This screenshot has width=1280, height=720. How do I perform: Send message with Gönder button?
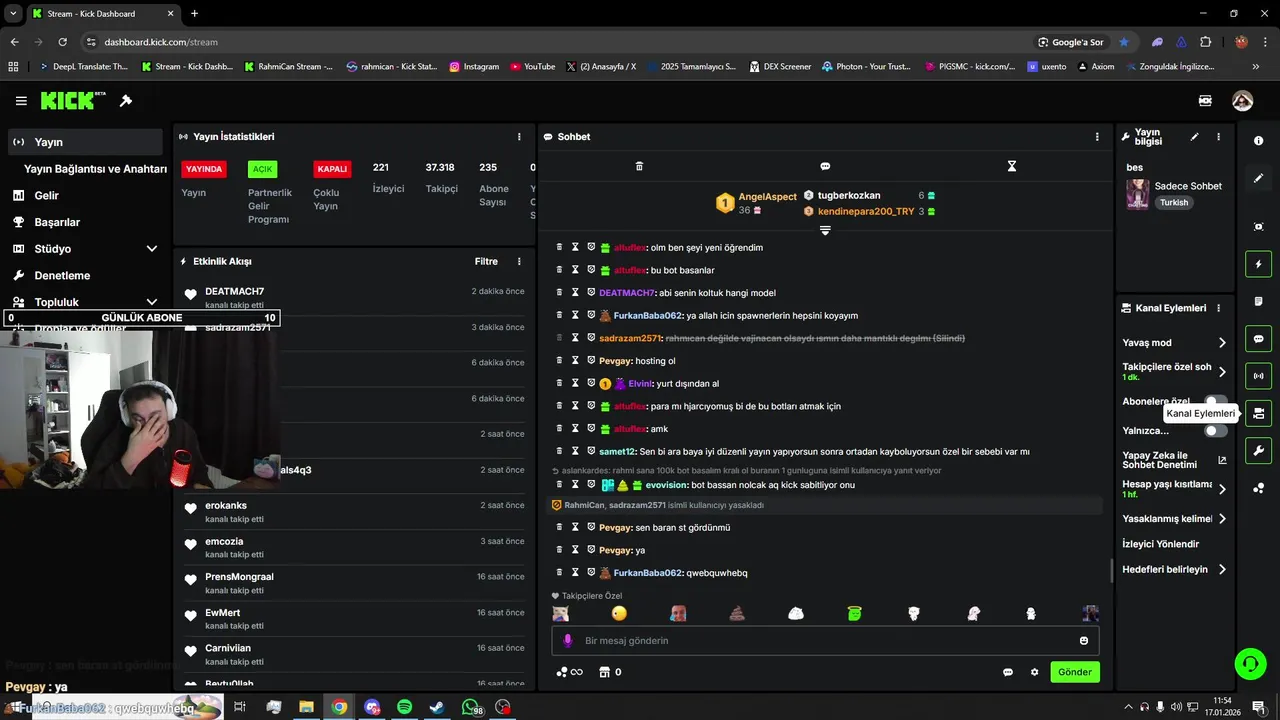tap(1075, 672)
